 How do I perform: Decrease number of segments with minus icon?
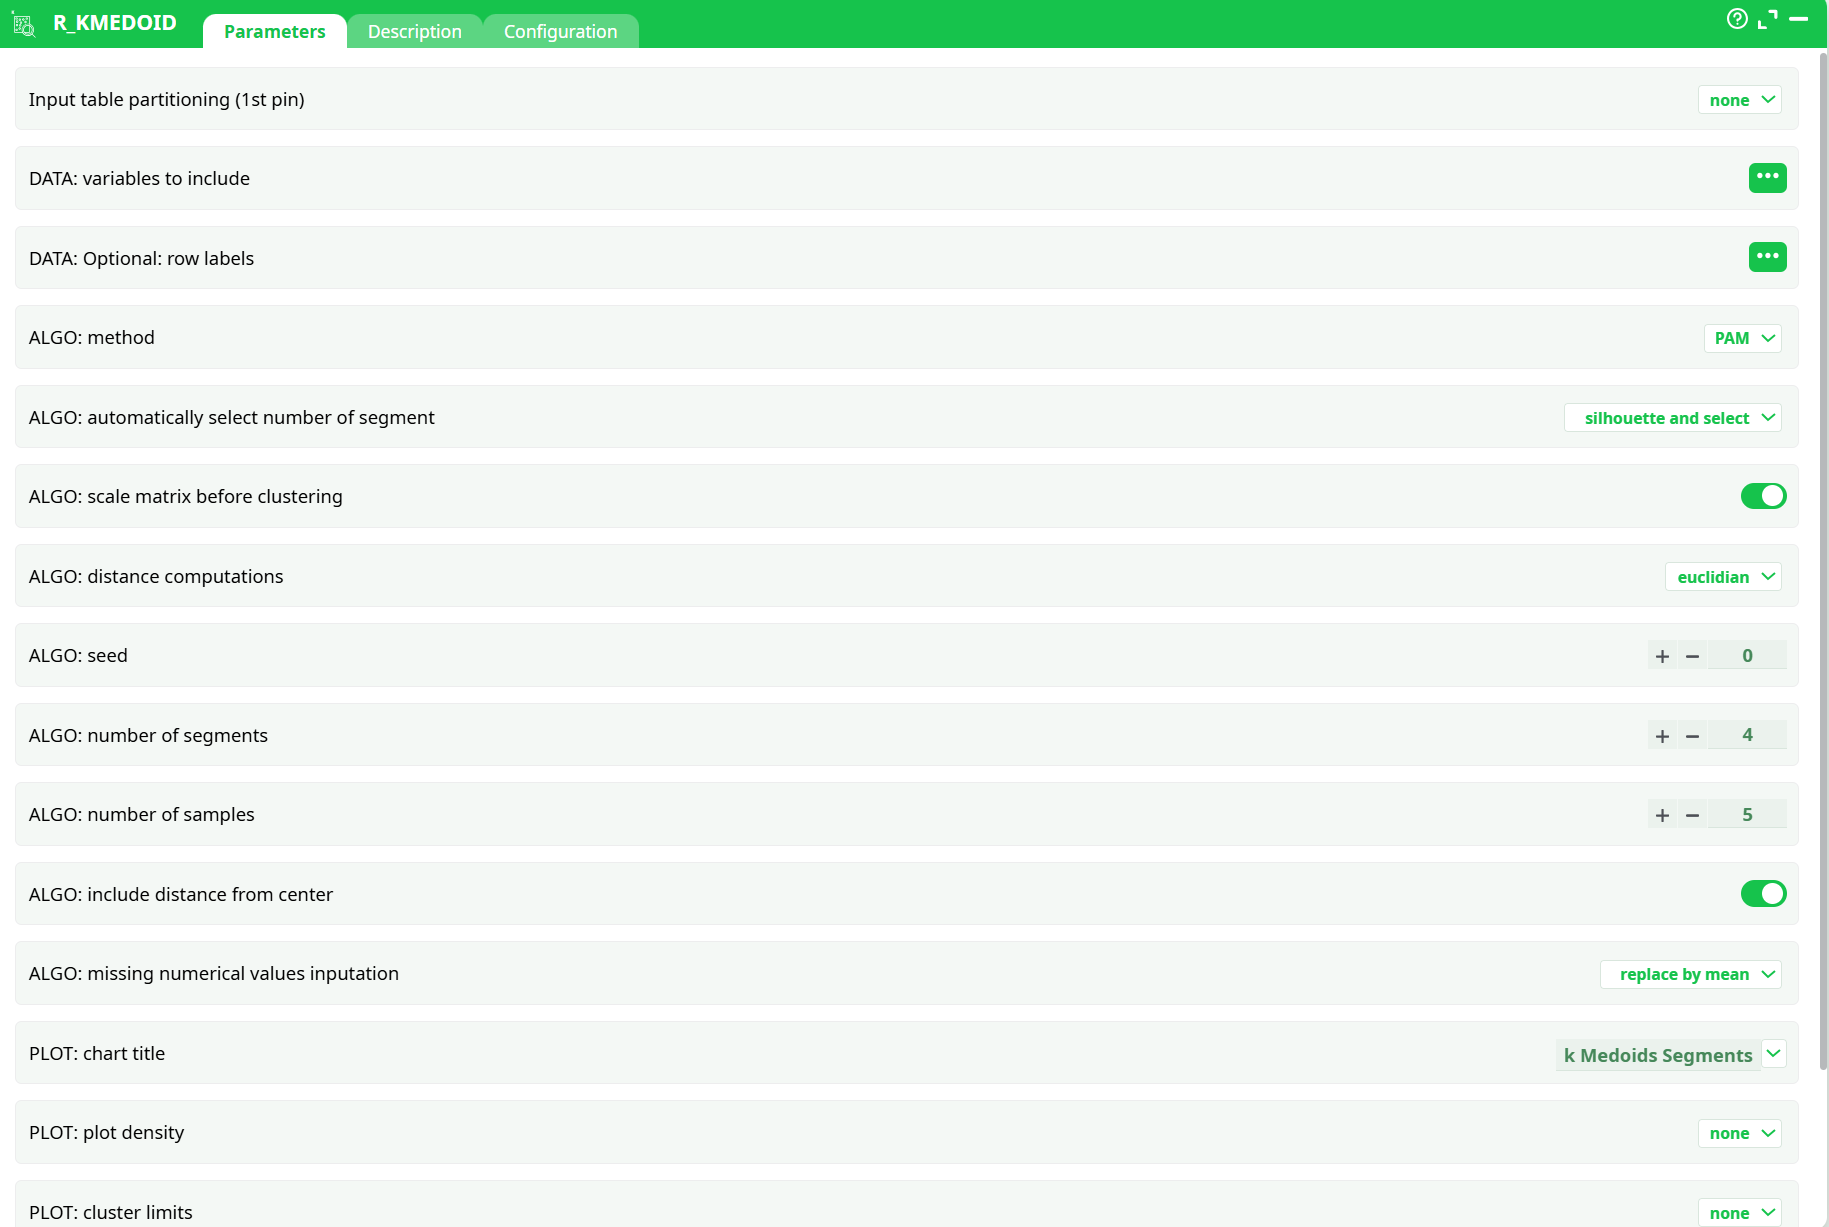tap(1692, 735)
